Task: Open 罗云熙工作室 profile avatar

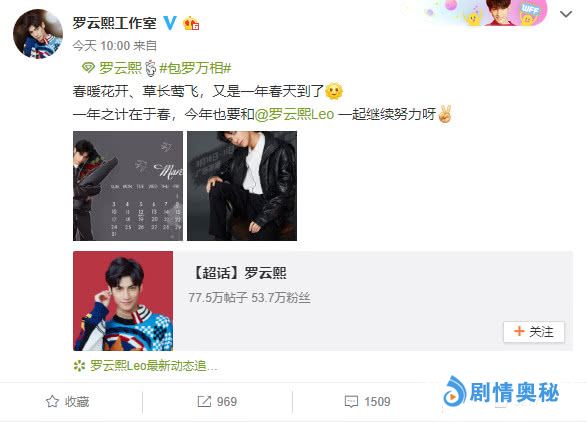Action: coord(38,34)
